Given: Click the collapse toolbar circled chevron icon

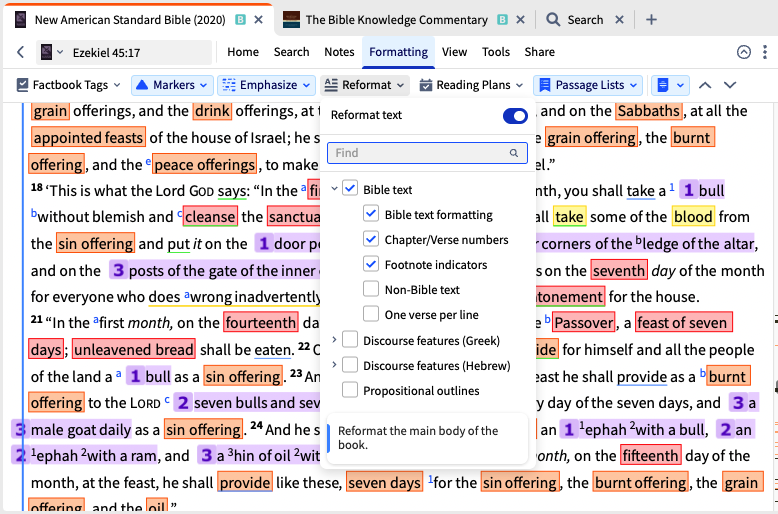Looking at the screenshot, I should click(x=744, y=52).
